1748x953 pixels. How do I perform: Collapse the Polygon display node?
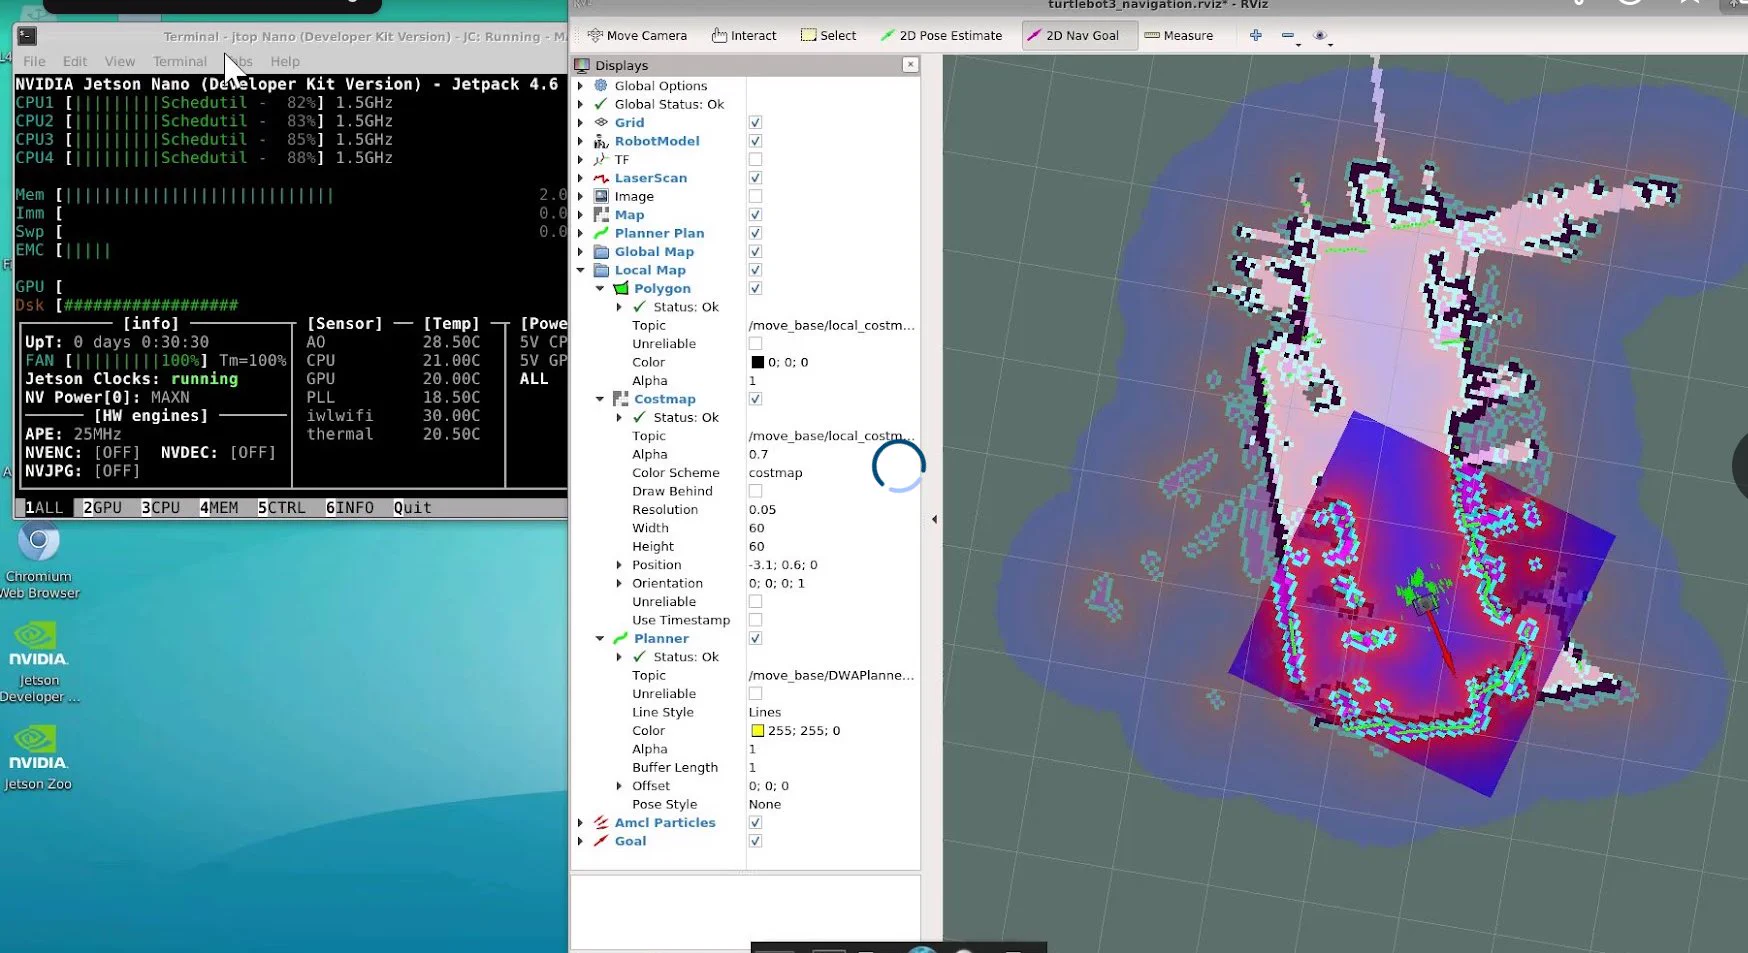coord(599,289)
